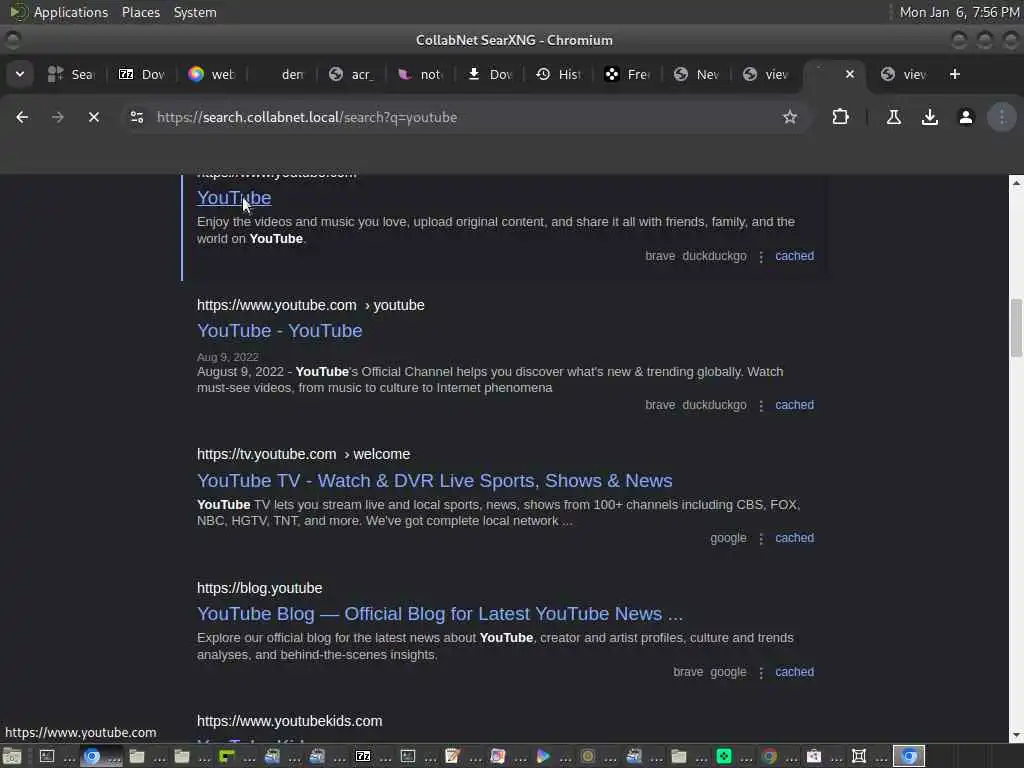This screenshot has width=1024, height=768.
Task: Click 'https://tv.youtube.com › welcome' URL text
Action: coord(304,454)
